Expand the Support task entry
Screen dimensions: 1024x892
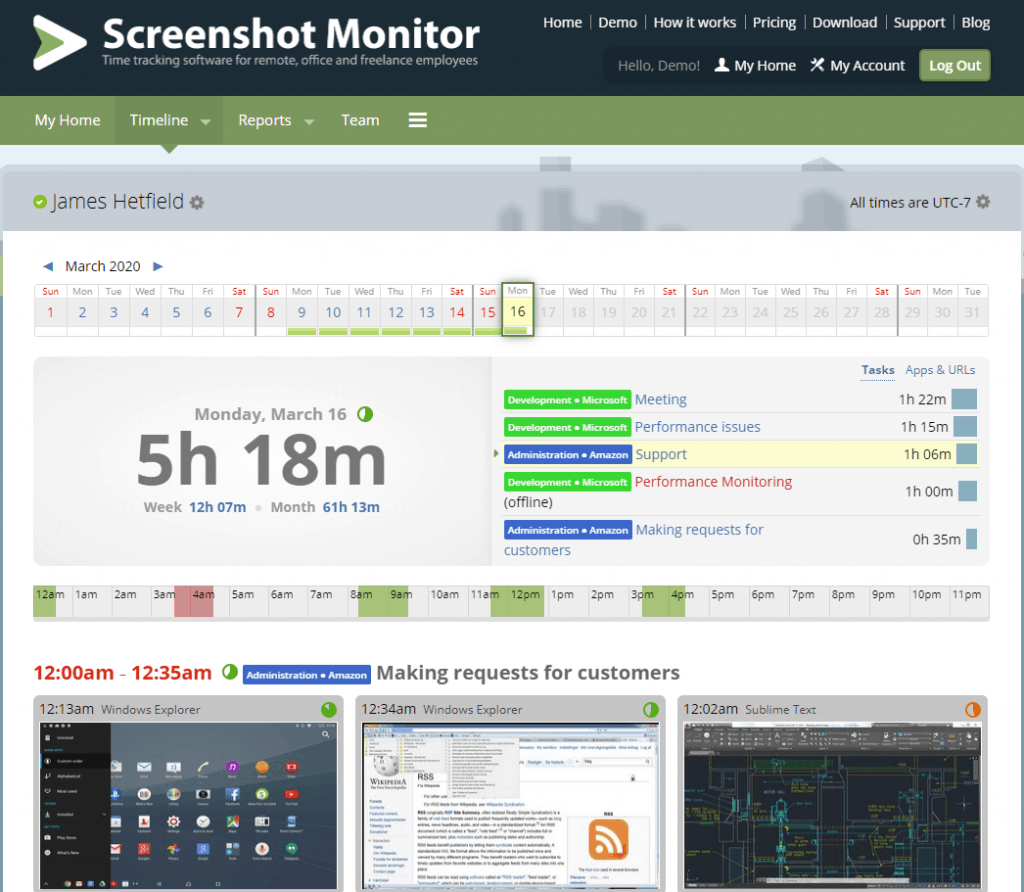point(497,453)
